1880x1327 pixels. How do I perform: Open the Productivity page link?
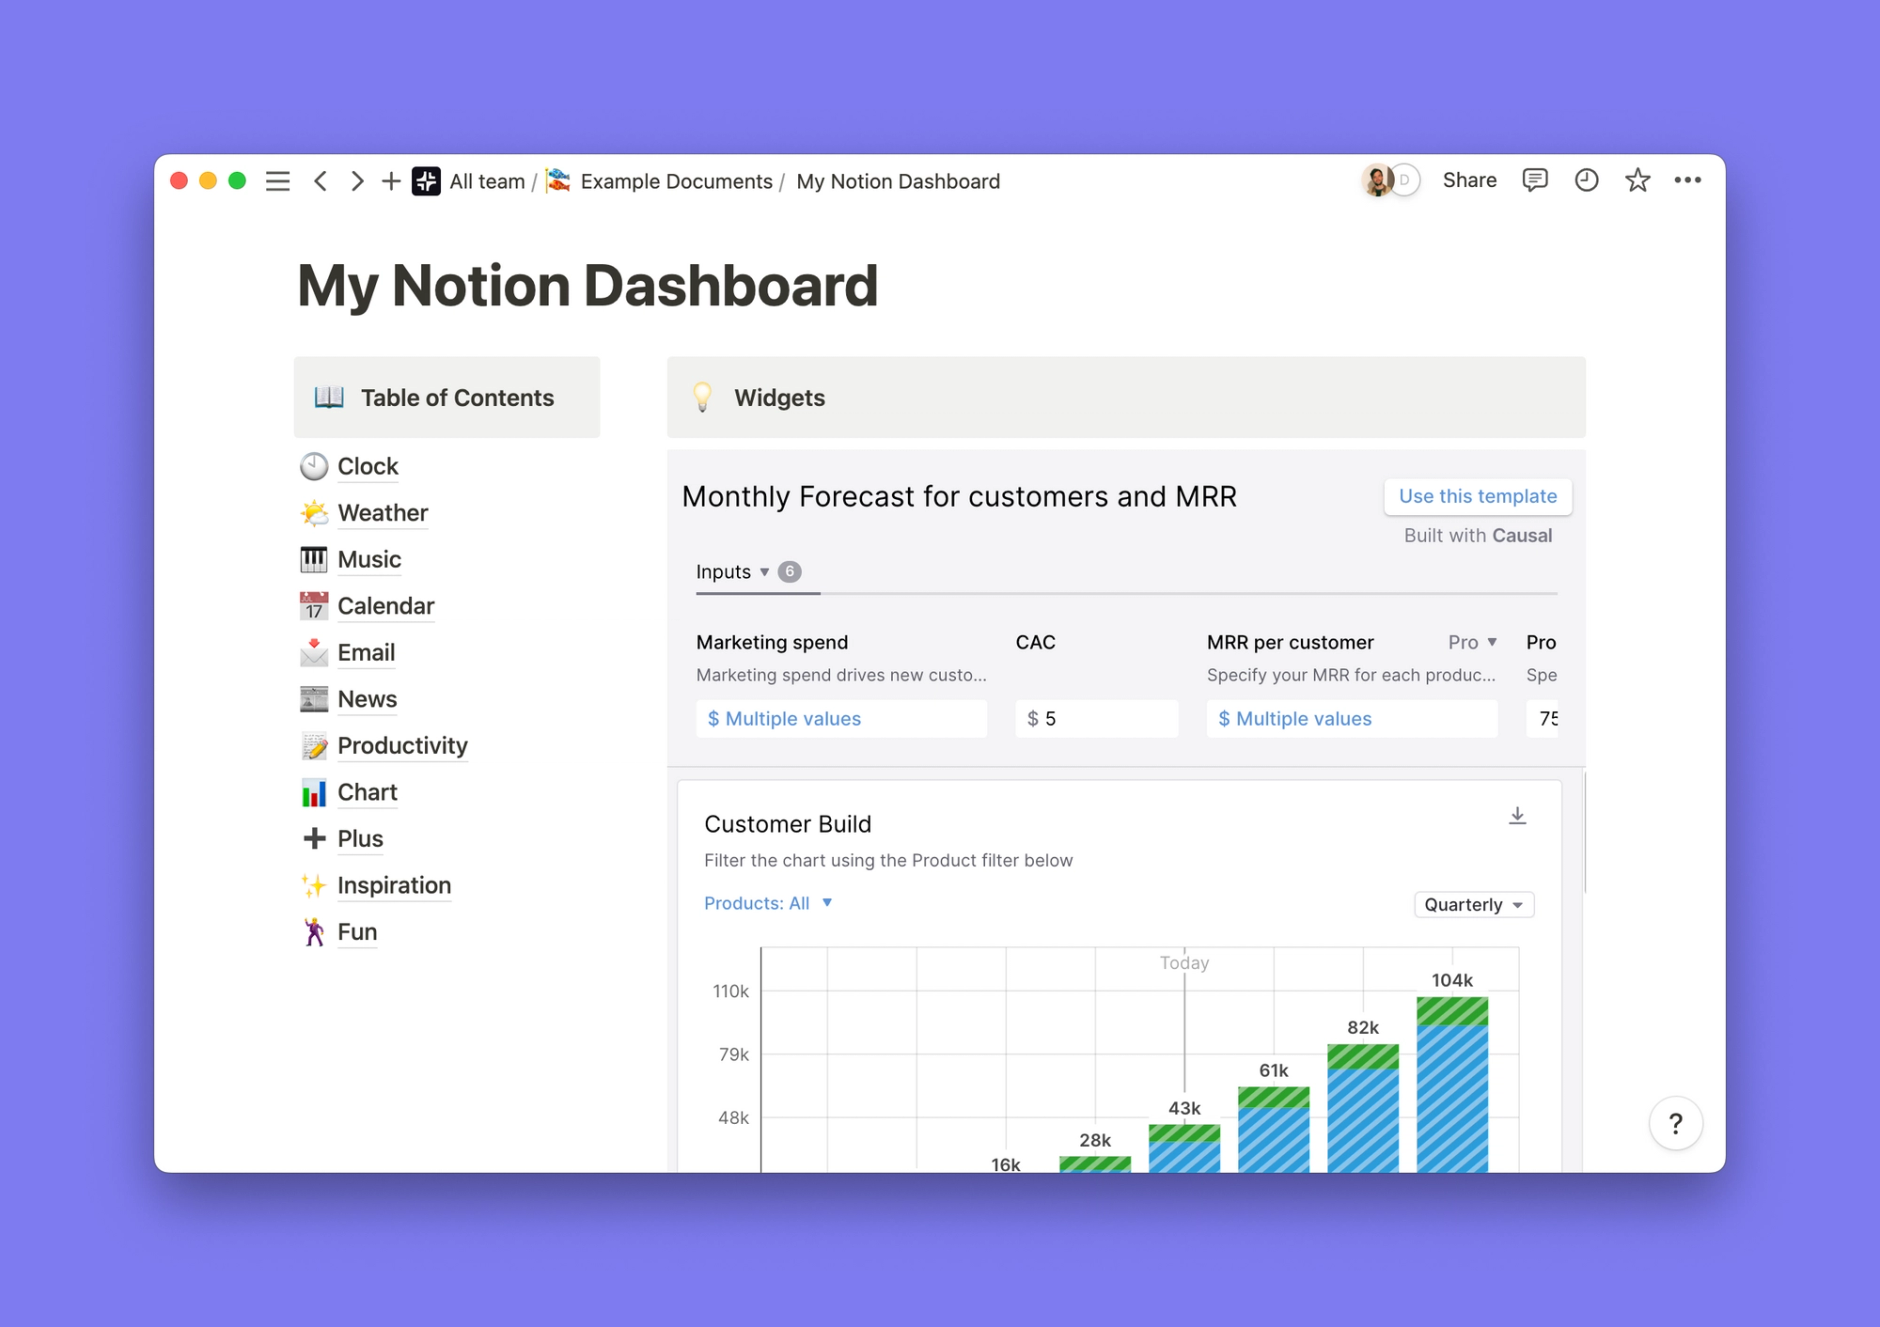pyautogui.click(x=402, y=745)
